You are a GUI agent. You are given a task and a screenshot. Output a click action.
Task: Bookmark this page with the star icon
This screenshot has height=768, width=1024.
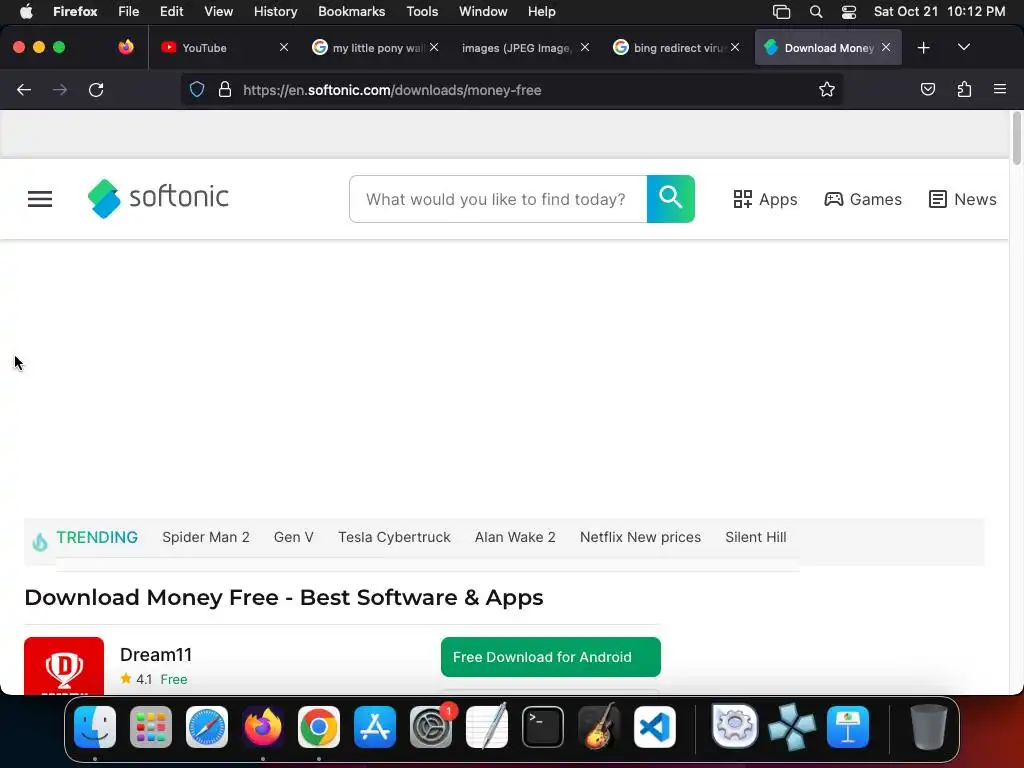tap(827, 89)
